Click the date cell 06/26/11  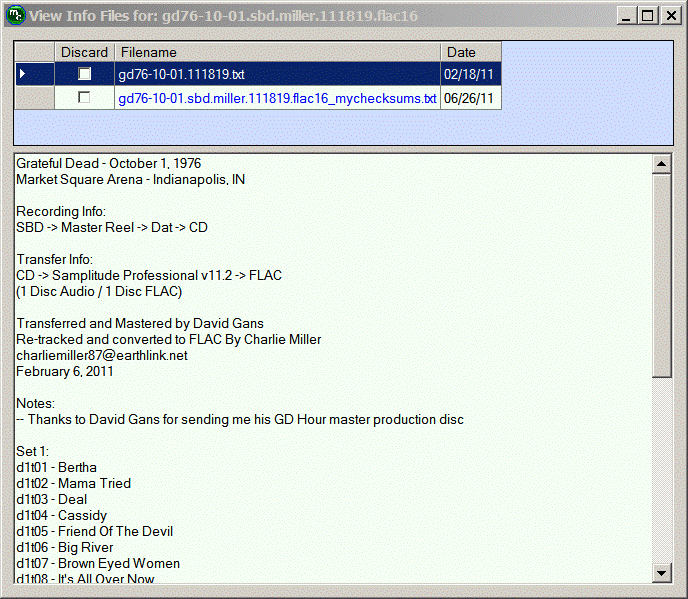[x=469, y=98]
